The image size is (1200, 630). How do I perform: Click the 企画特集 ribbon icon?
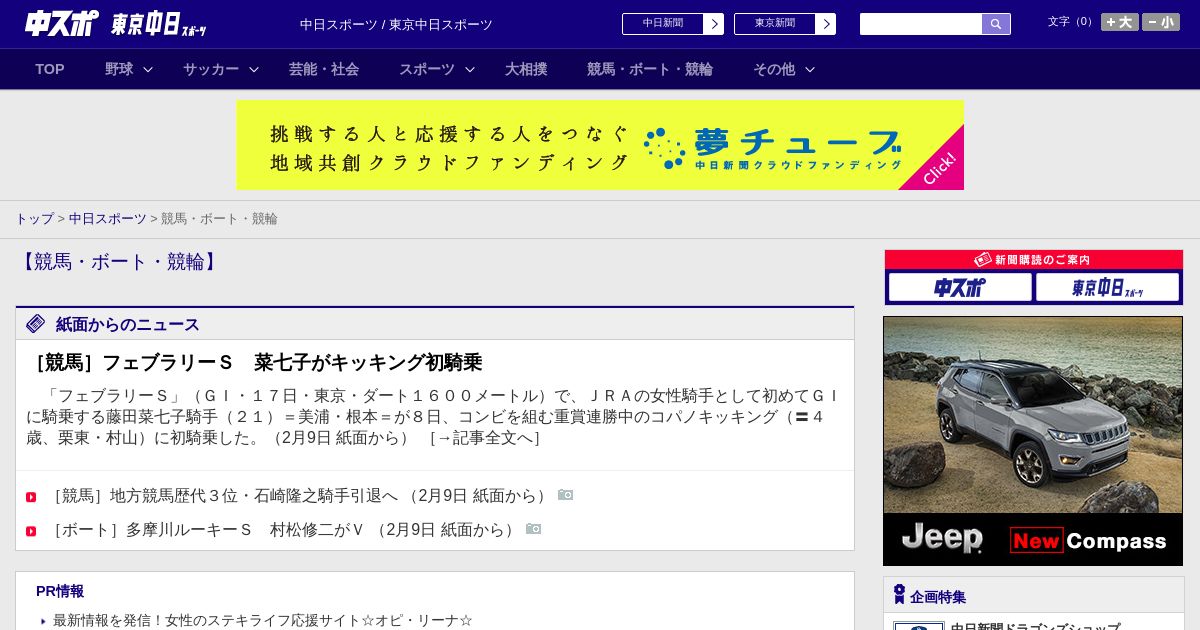899,594
